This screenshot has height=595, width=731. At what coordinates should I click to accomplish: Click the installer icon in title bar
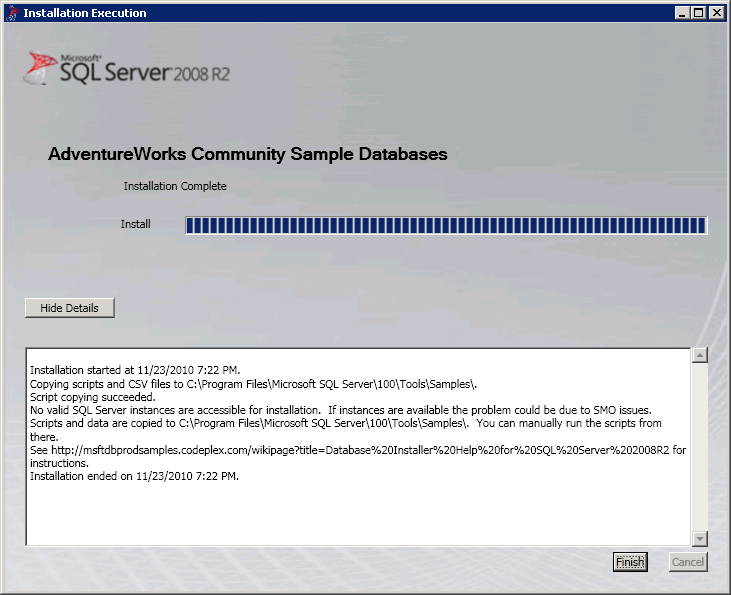point(13,13)
